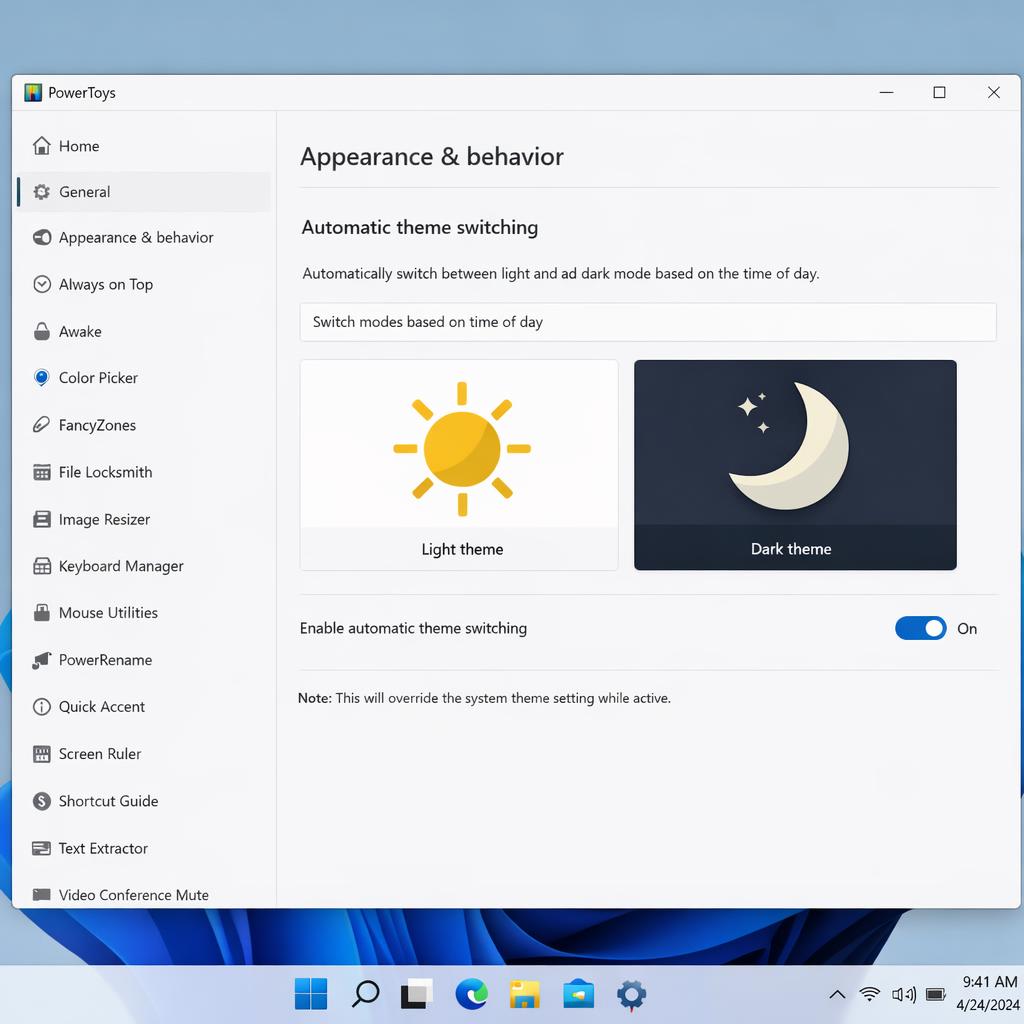This screenshot has width=1024, height=1024.
Task: Disable automatic theme switching toggle
Action: point(920,628)
